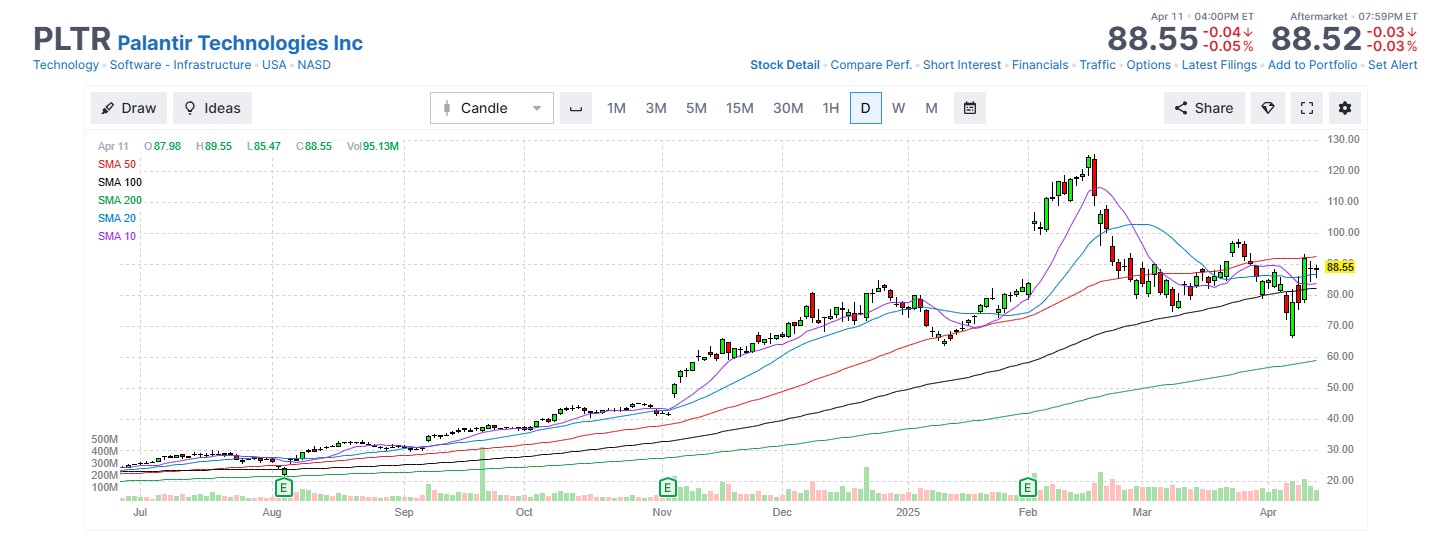
Task: Click the November earnings E marker
Action: (x=666, y=487)
